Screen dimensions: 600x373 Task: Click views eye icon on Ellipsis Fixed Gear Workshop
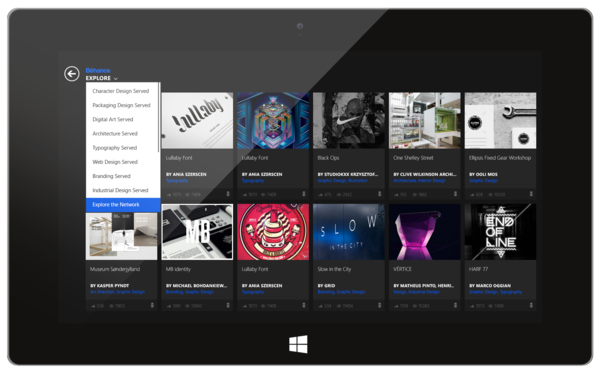(491, 195)
